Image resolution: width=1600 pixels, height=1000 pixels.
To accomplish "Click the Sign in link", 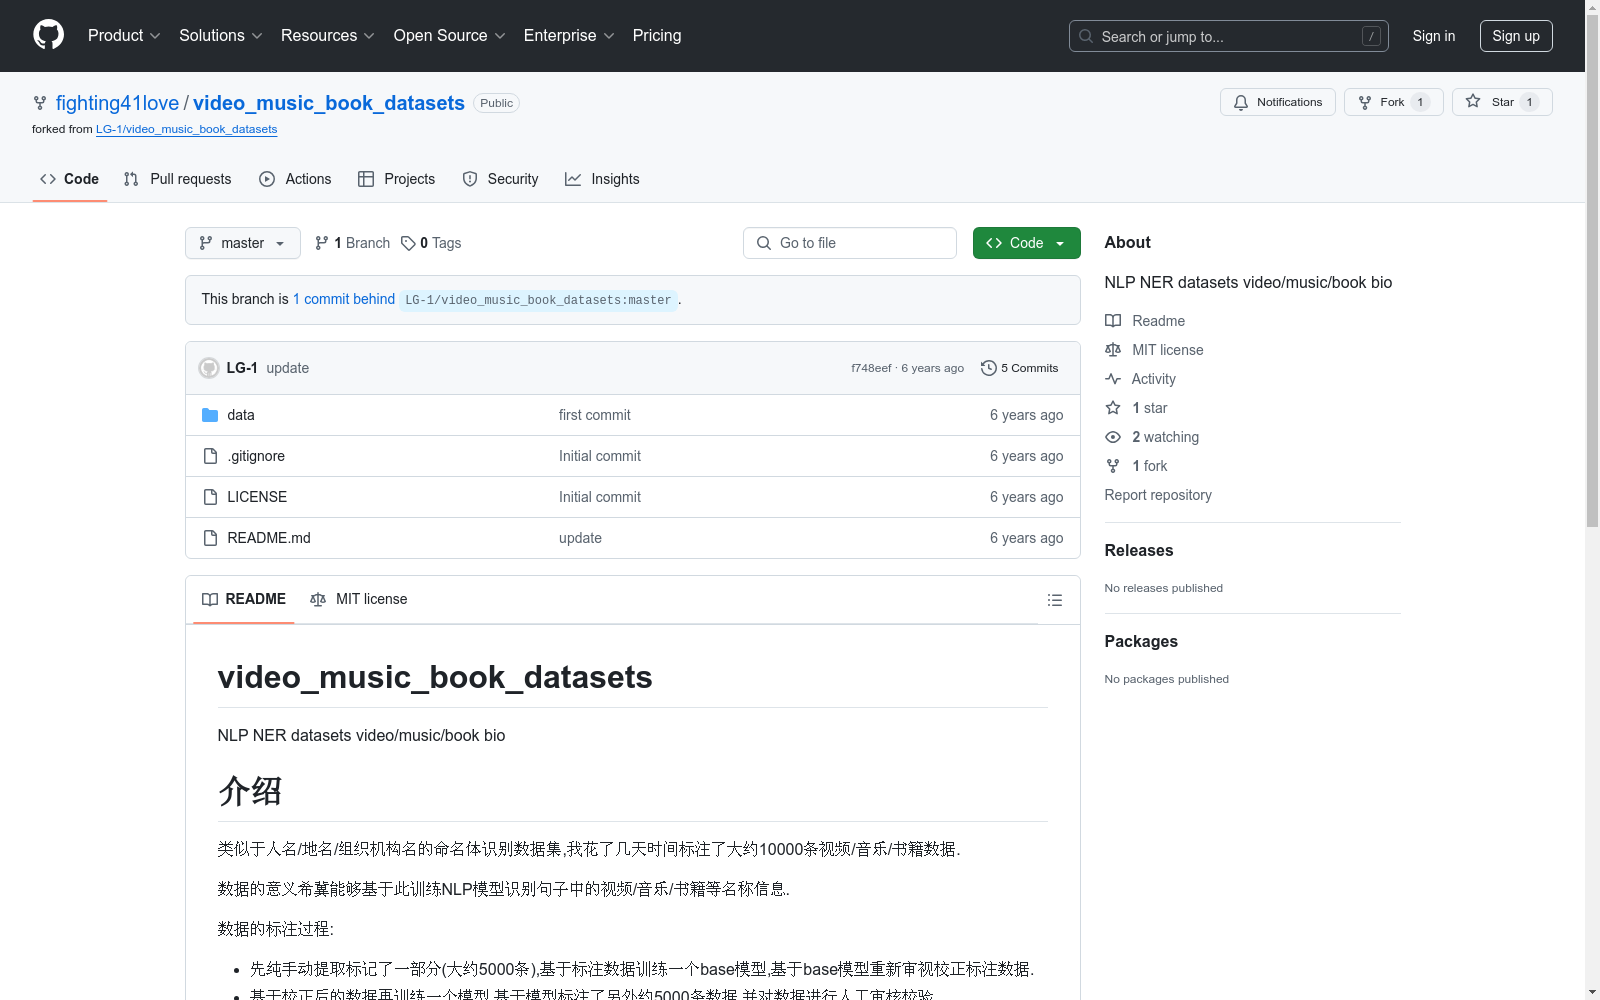I will 1433,36.
